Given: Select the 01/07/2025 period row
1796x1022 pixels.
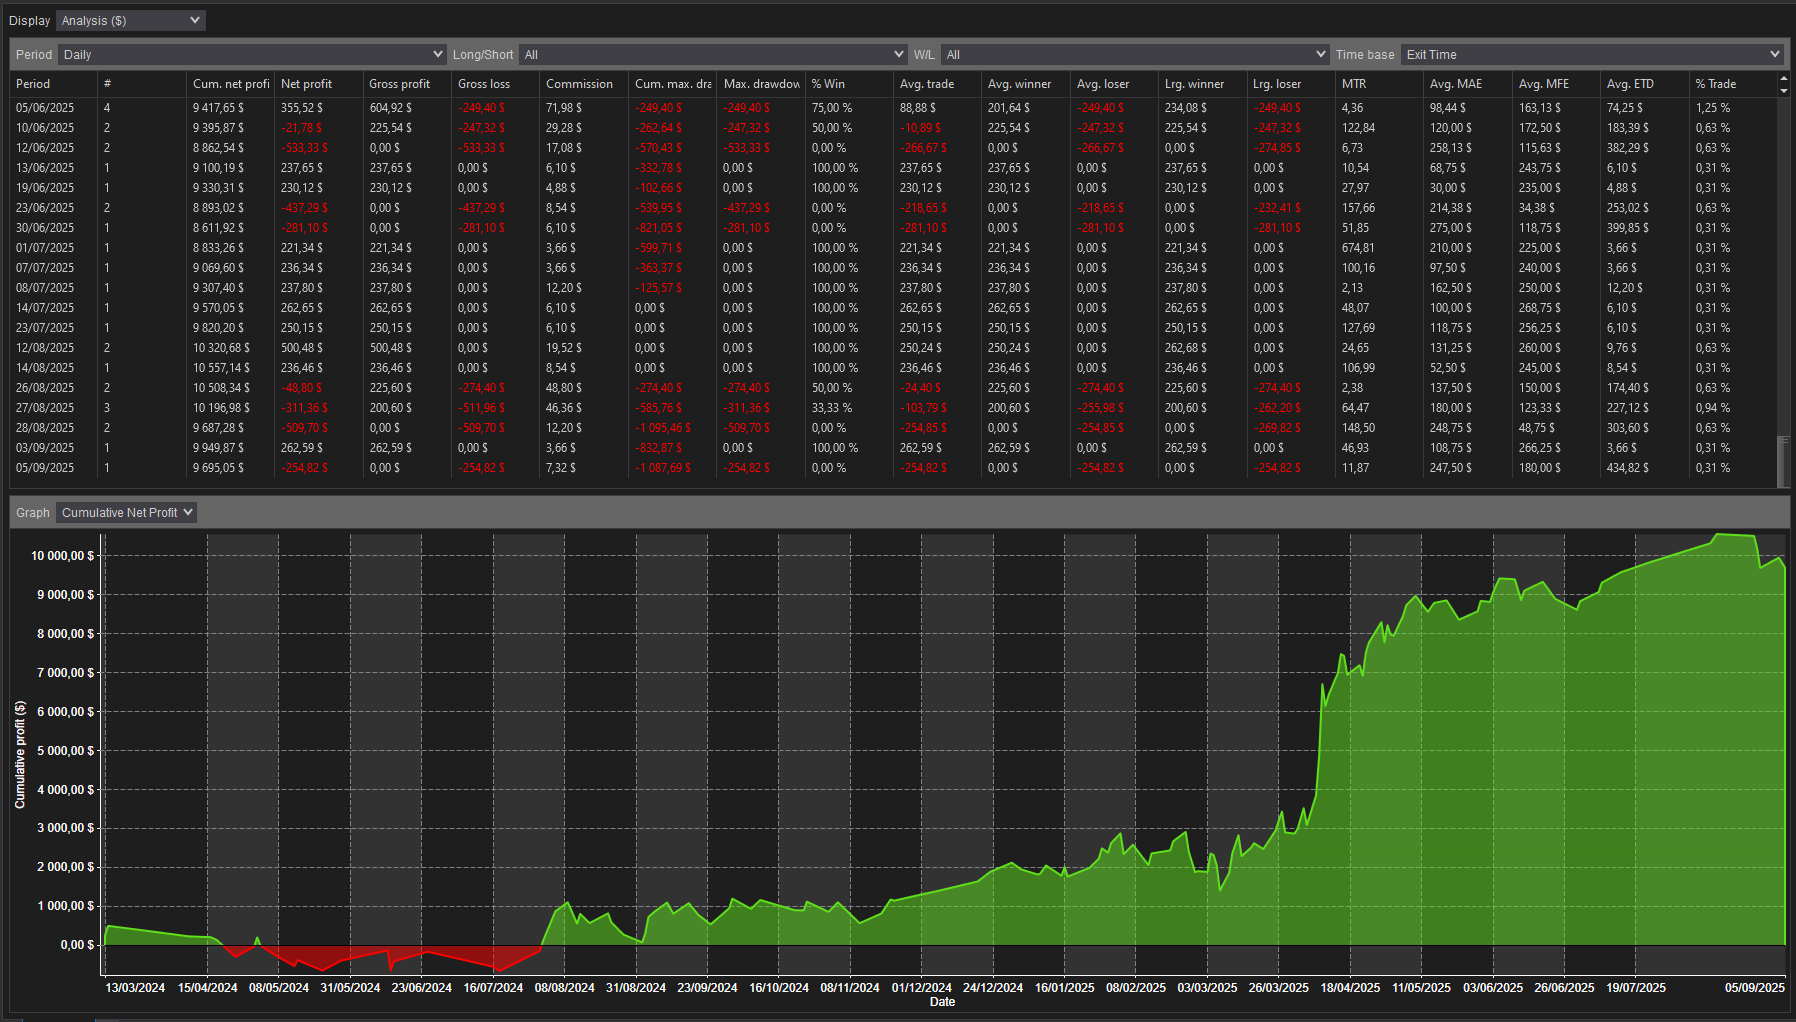Looking at the screenshot, I should click(x=893, y=248).
